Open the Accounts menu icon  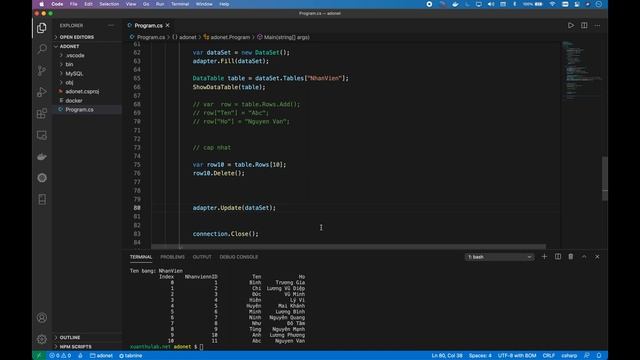click(x=42, y=318)
